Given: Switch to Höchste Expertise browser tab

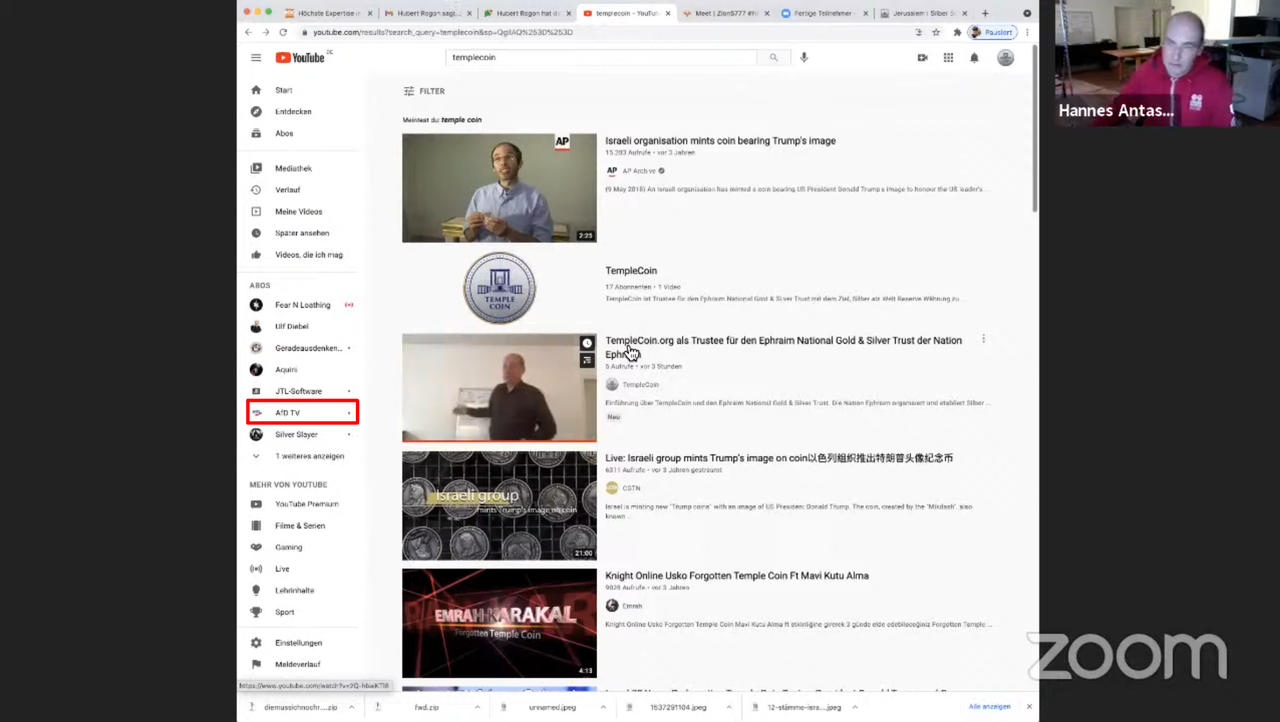Looking at the screenshot, I should tap(326, 14).
